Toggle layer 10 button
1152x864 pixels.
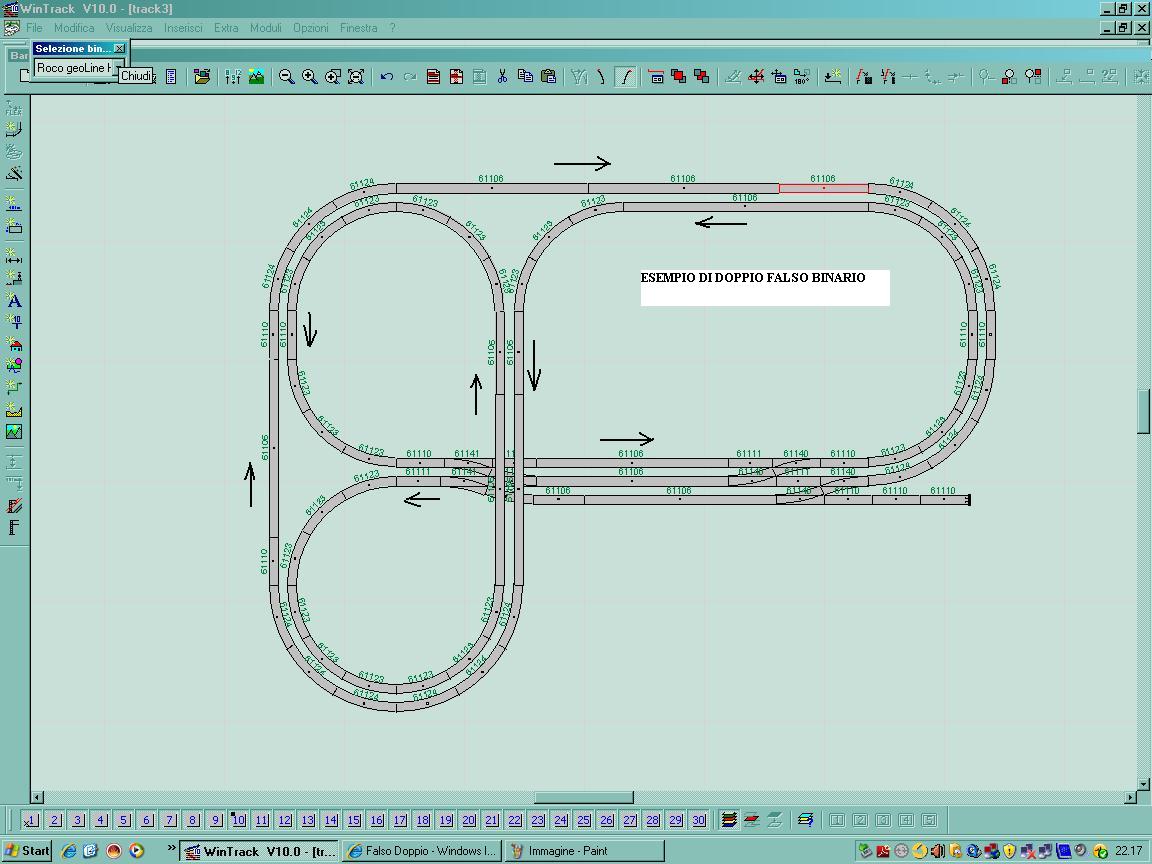click(238, 820)
